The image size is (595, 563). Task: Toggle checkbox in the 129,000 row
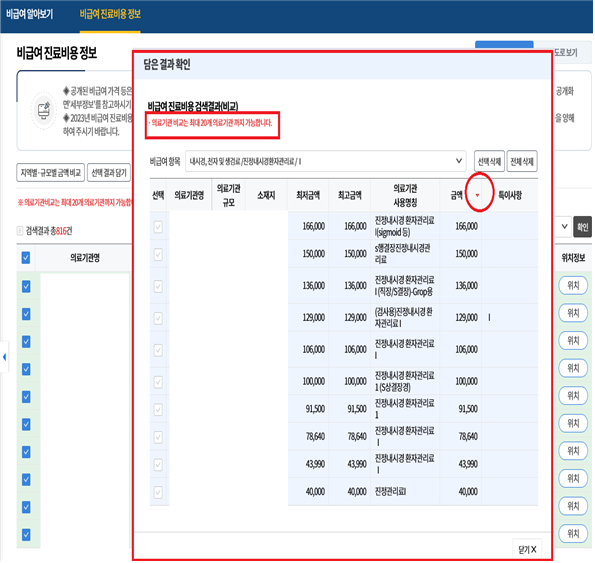click(158, 318)
